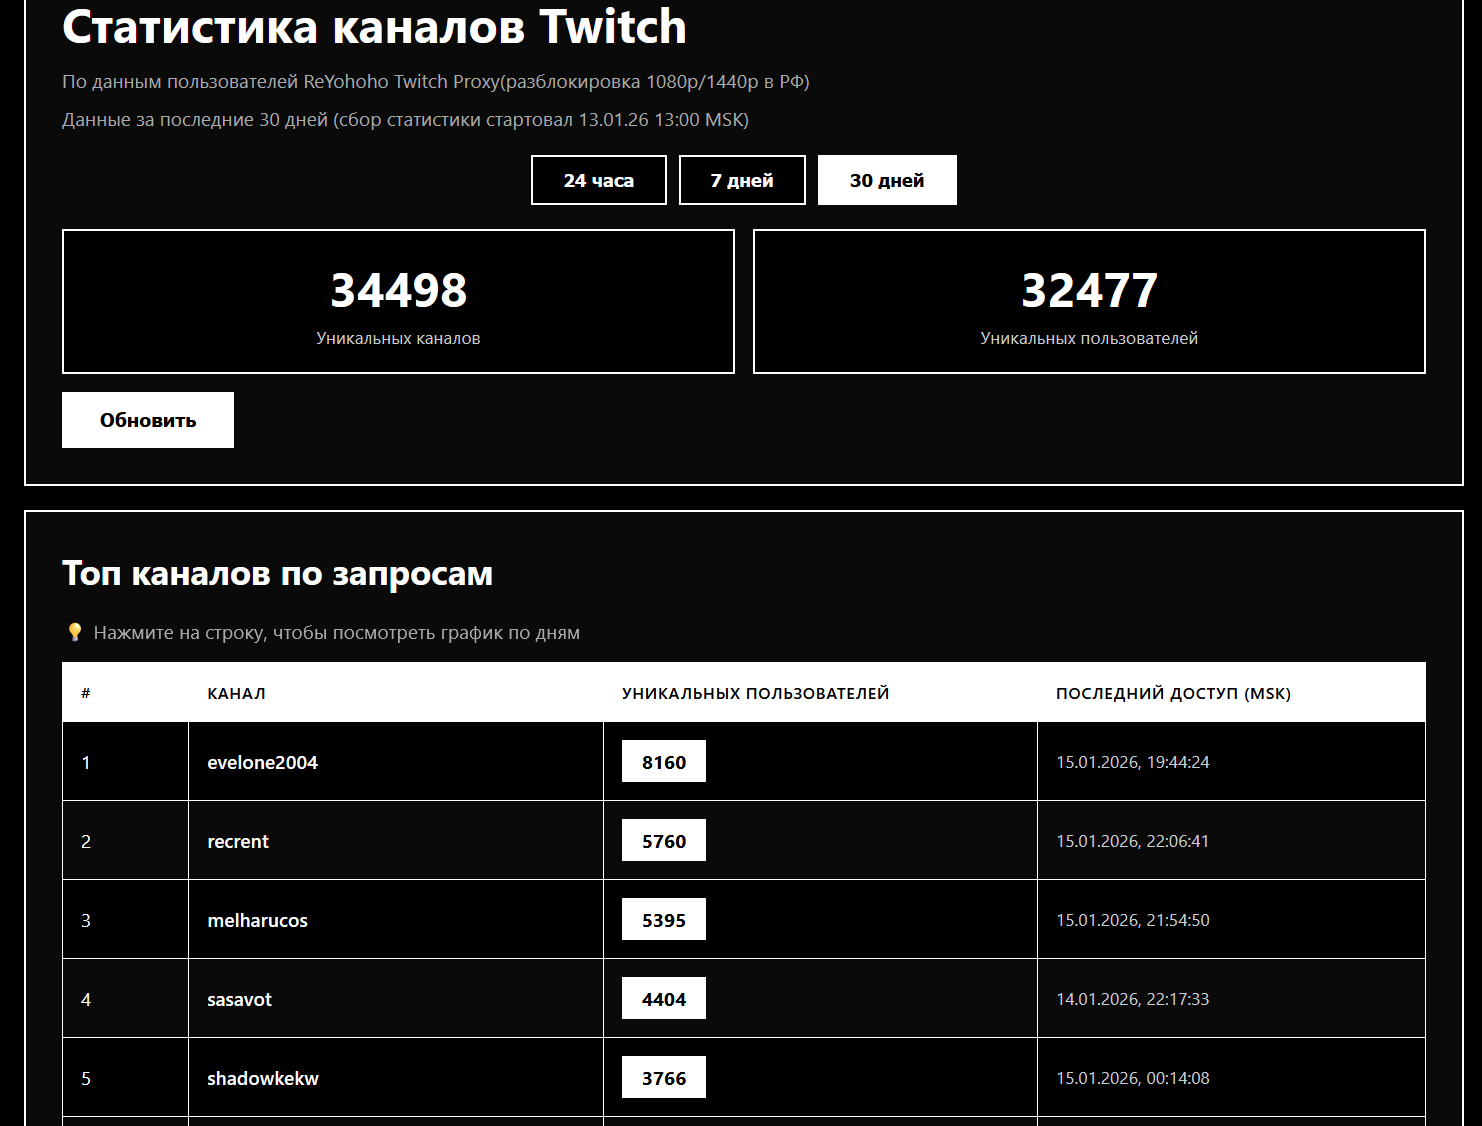The height and width of the screenshot is (1126, 1482).
Task: Click the last access time 15.01.2026, 21:54:50
Action: (x=1133, y=920)
